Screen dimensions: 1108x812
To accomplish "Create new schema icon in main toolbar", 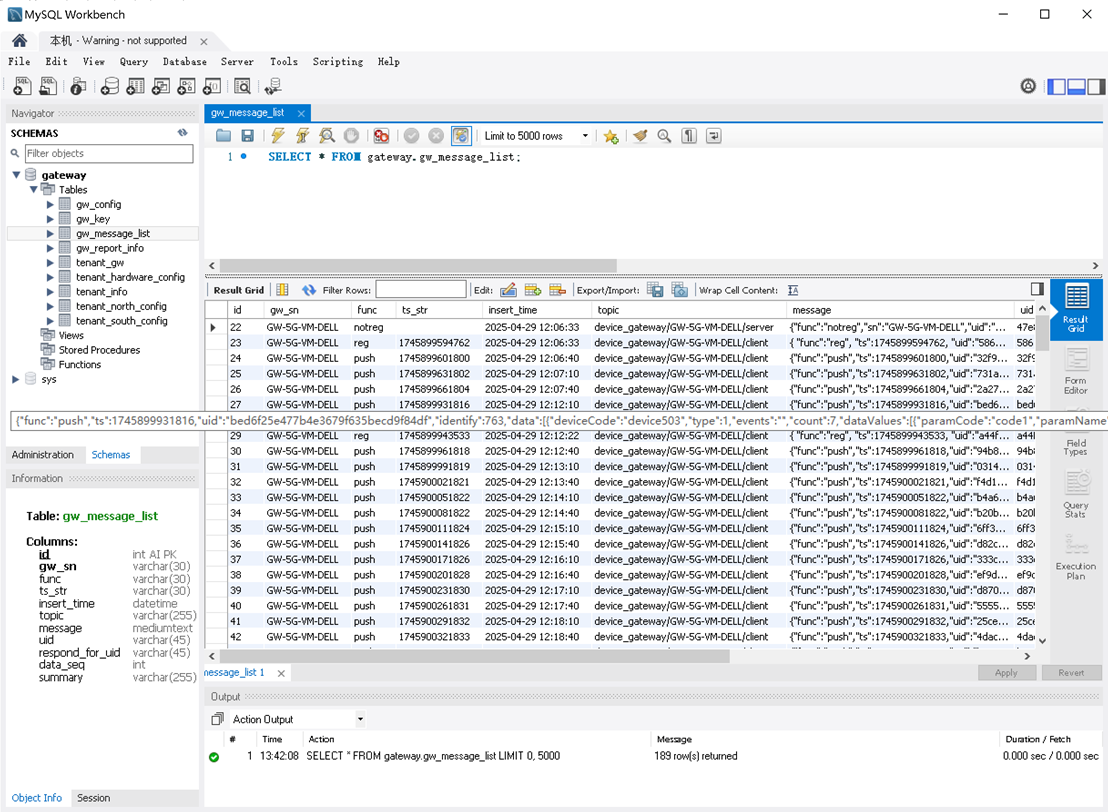I will 110,86.
